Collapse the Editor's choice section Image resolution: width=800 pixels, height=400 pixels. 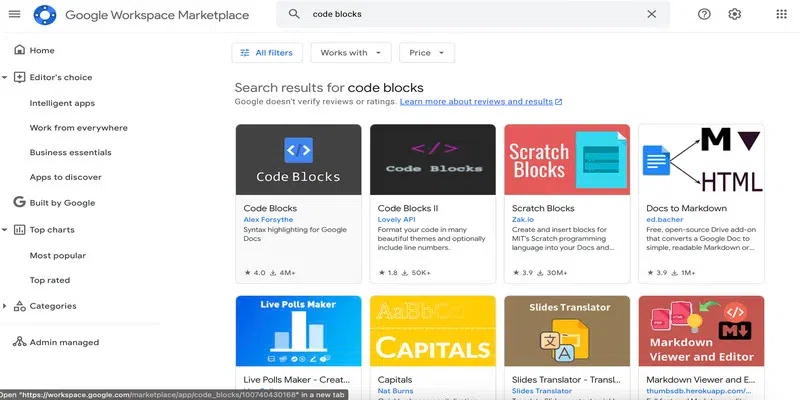tap(5, 77)
